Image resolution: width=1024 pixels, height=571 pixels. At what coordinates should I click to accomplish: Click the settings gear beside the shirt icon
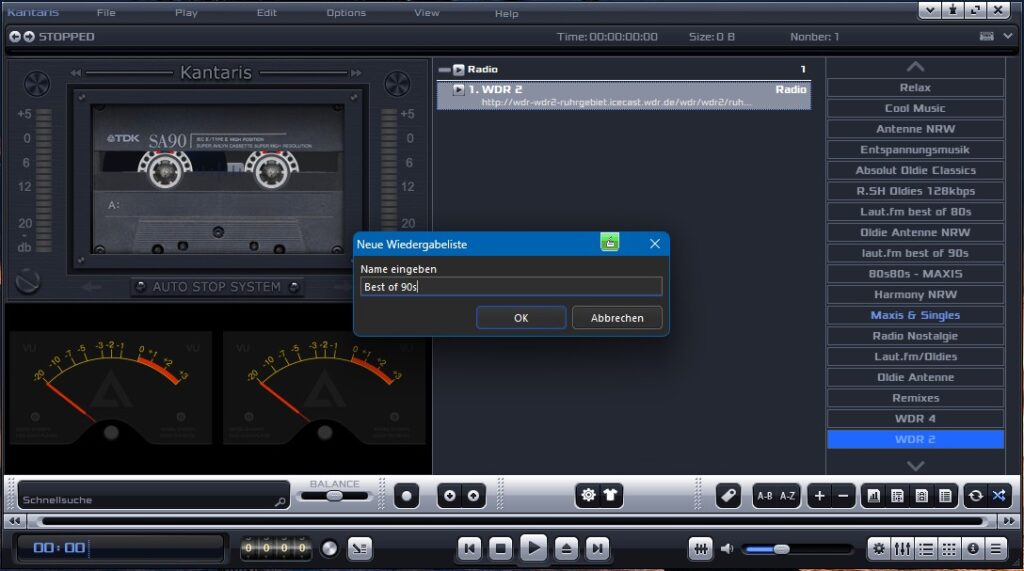coord(588,495)
